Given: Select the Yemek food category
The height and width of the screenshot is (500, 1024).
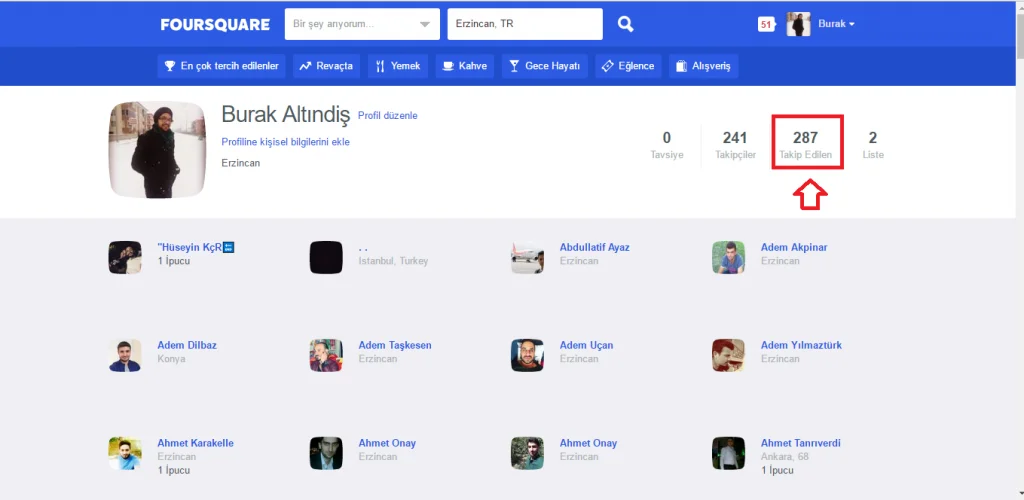Looking at the screenshot, I should coord(398,66).
